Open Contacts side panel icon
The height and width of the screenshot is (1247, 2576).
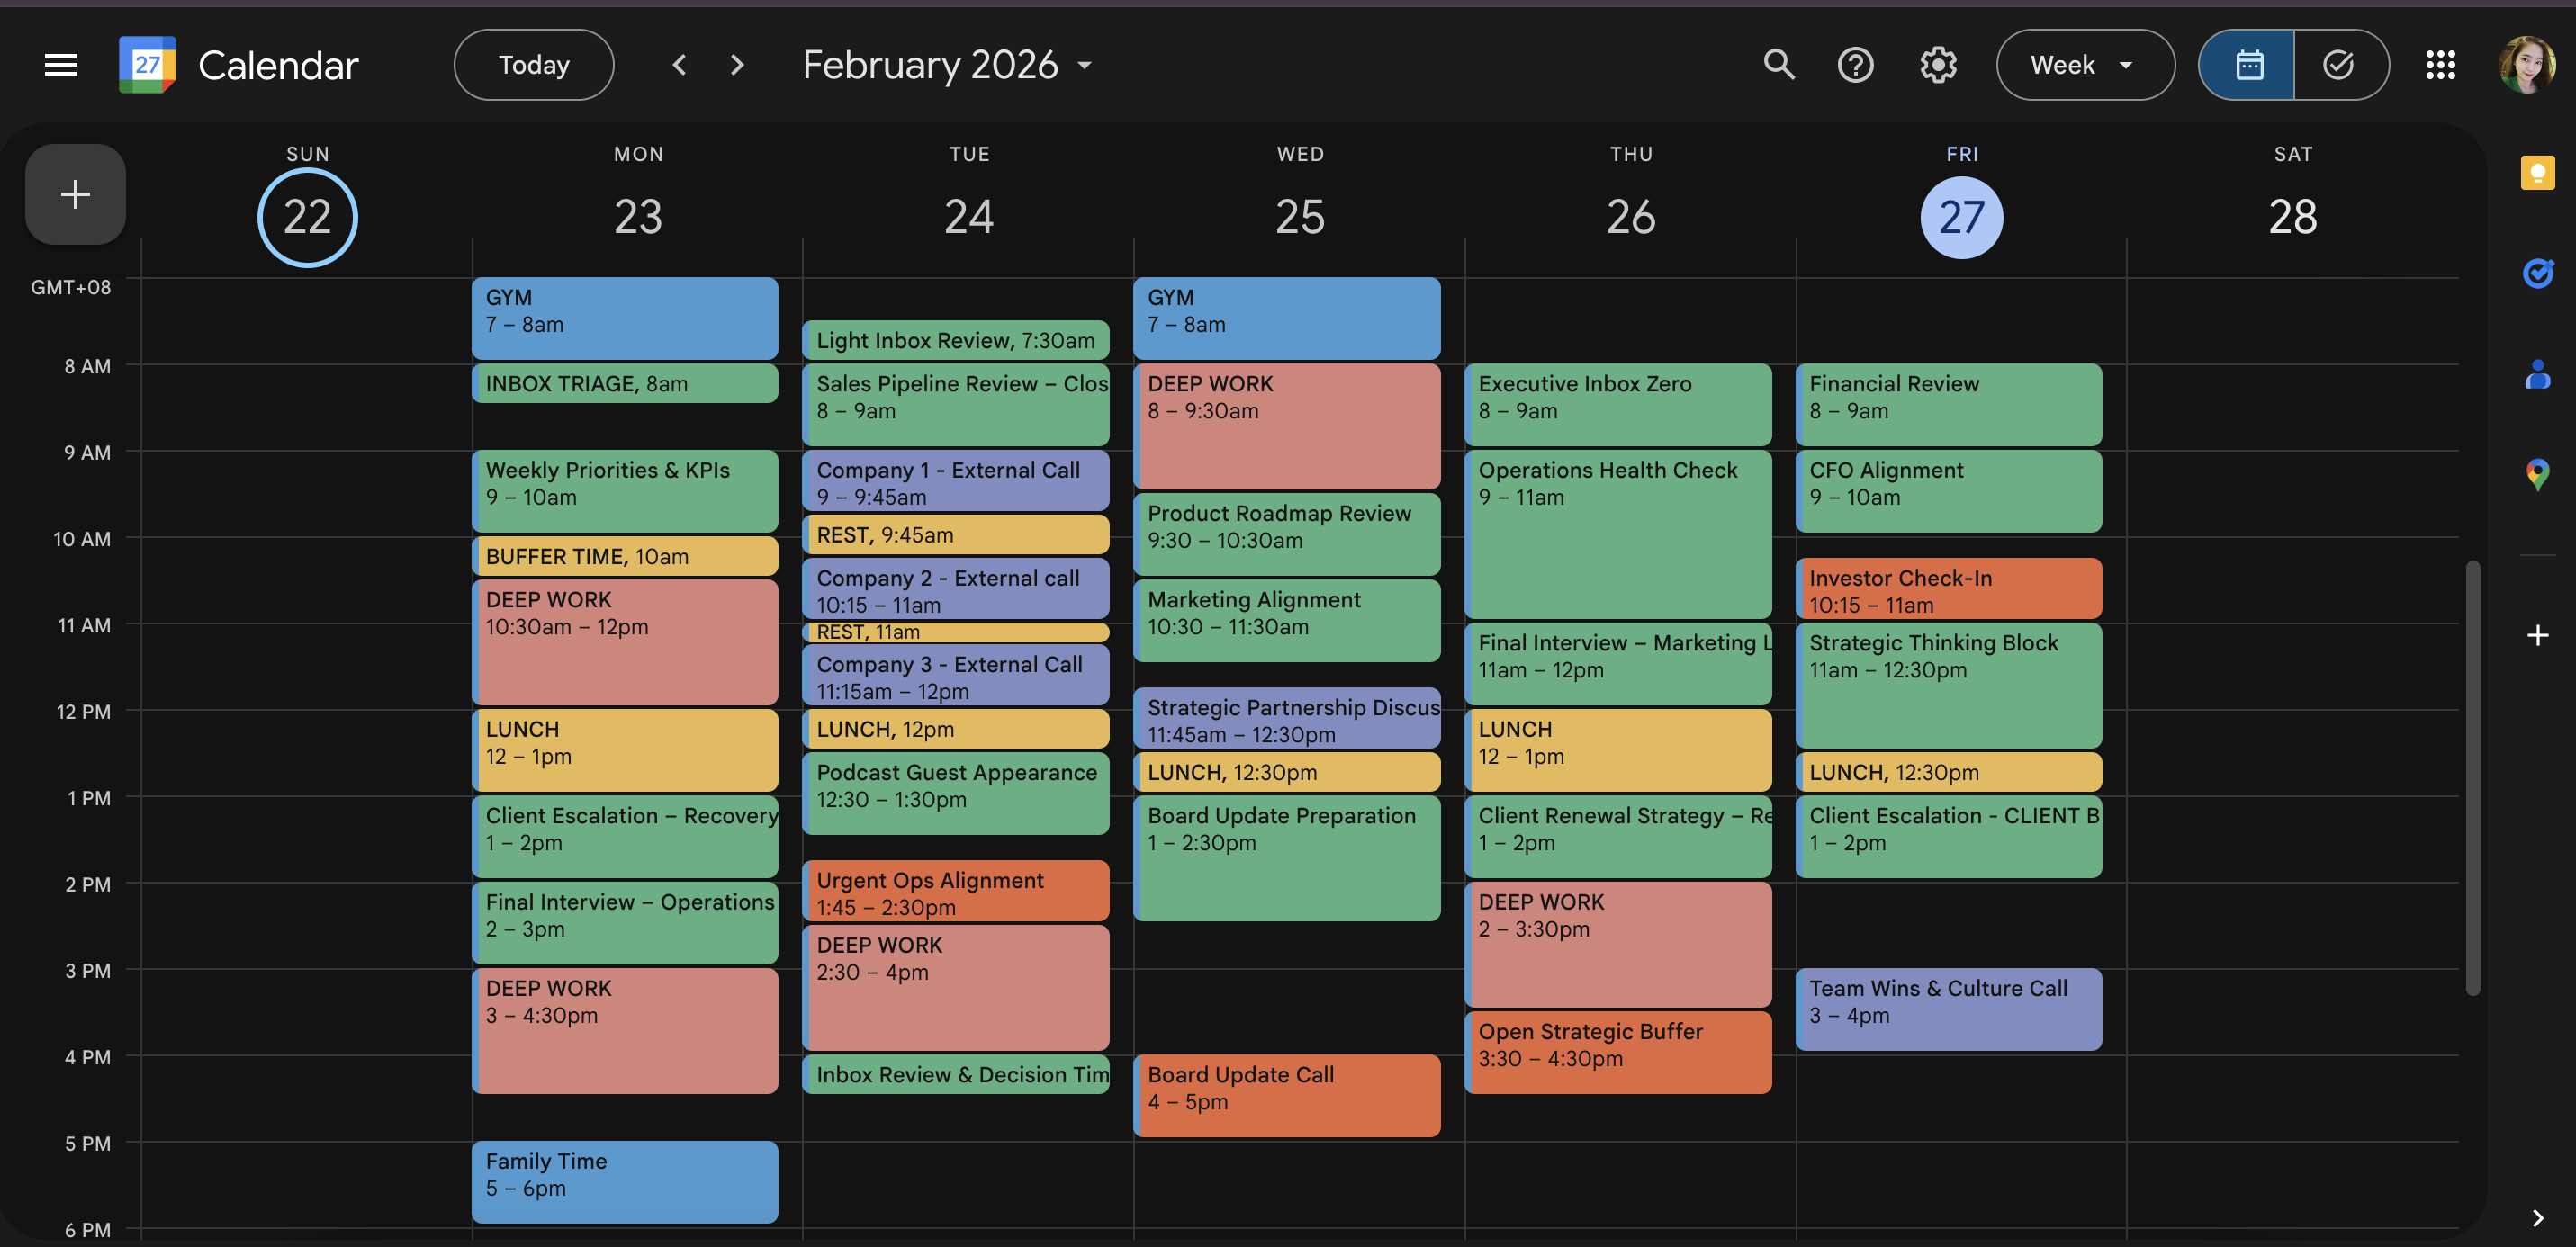(x=2537, y=375)
